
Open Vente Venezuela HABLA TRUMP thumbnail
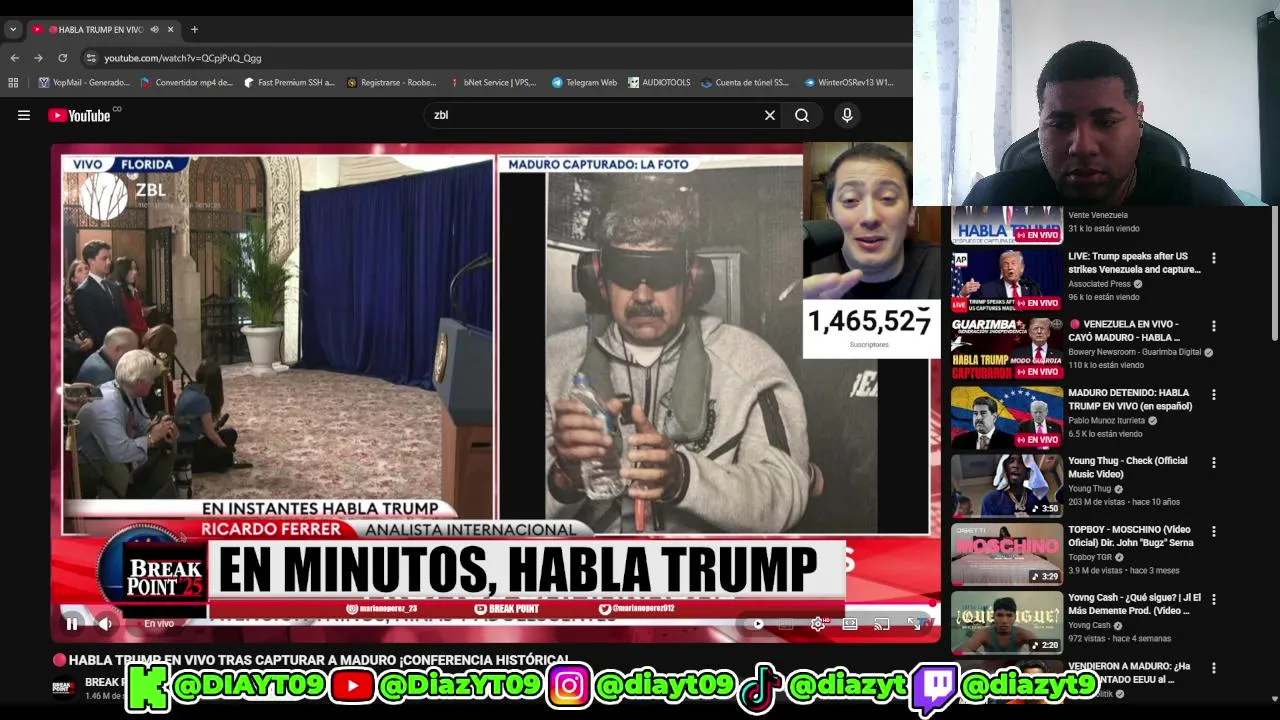1006,225
